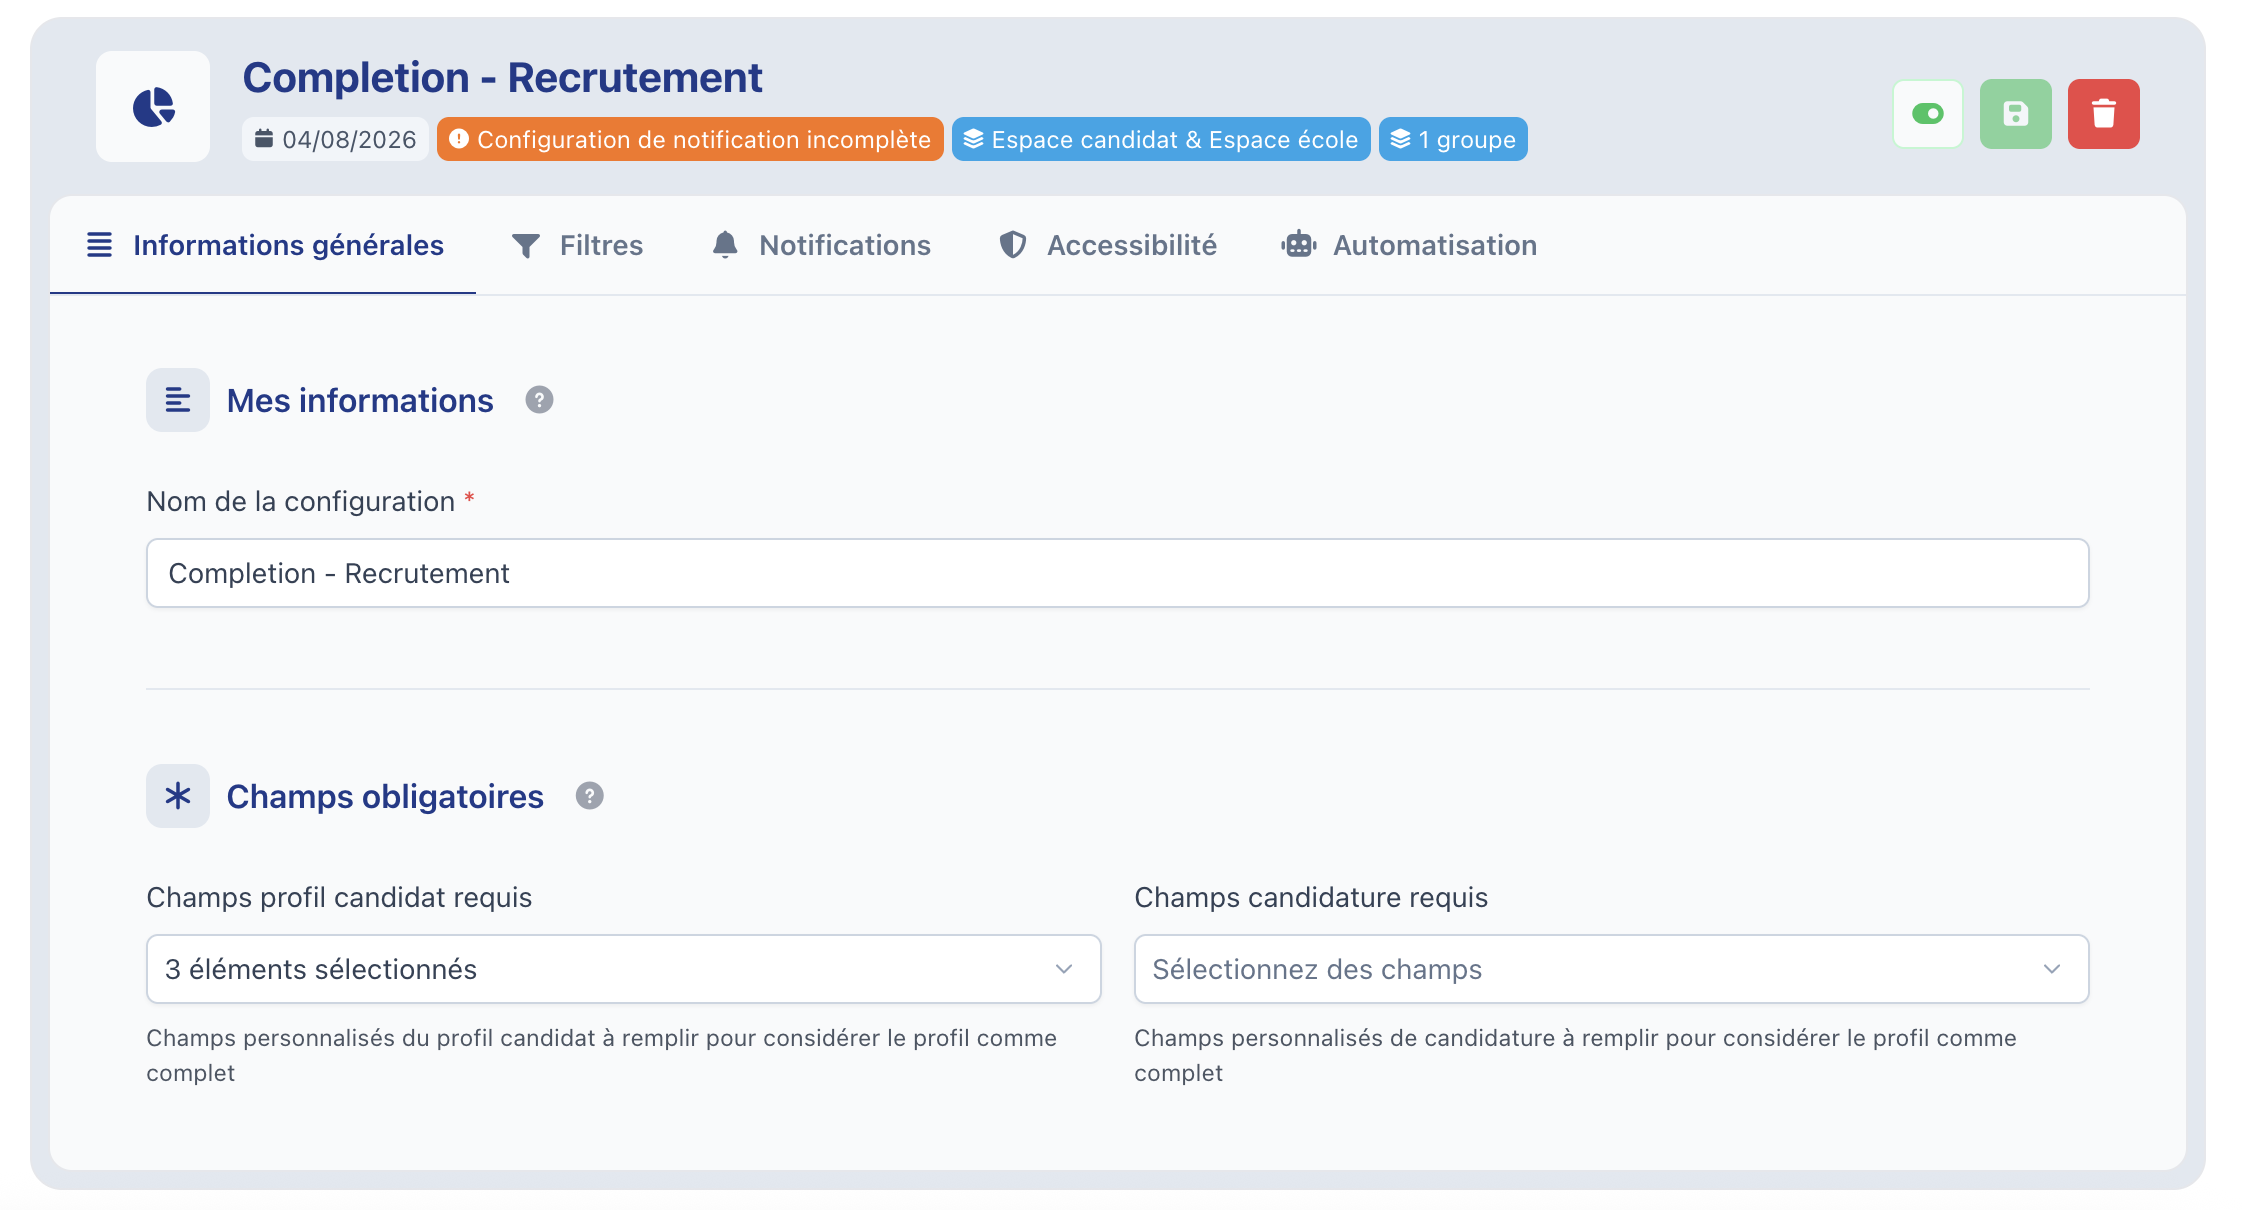The width and height of the screenshot is (2244, 1210).
Task: Edit the Nom de la configuration field
Action: point(1117,573)
